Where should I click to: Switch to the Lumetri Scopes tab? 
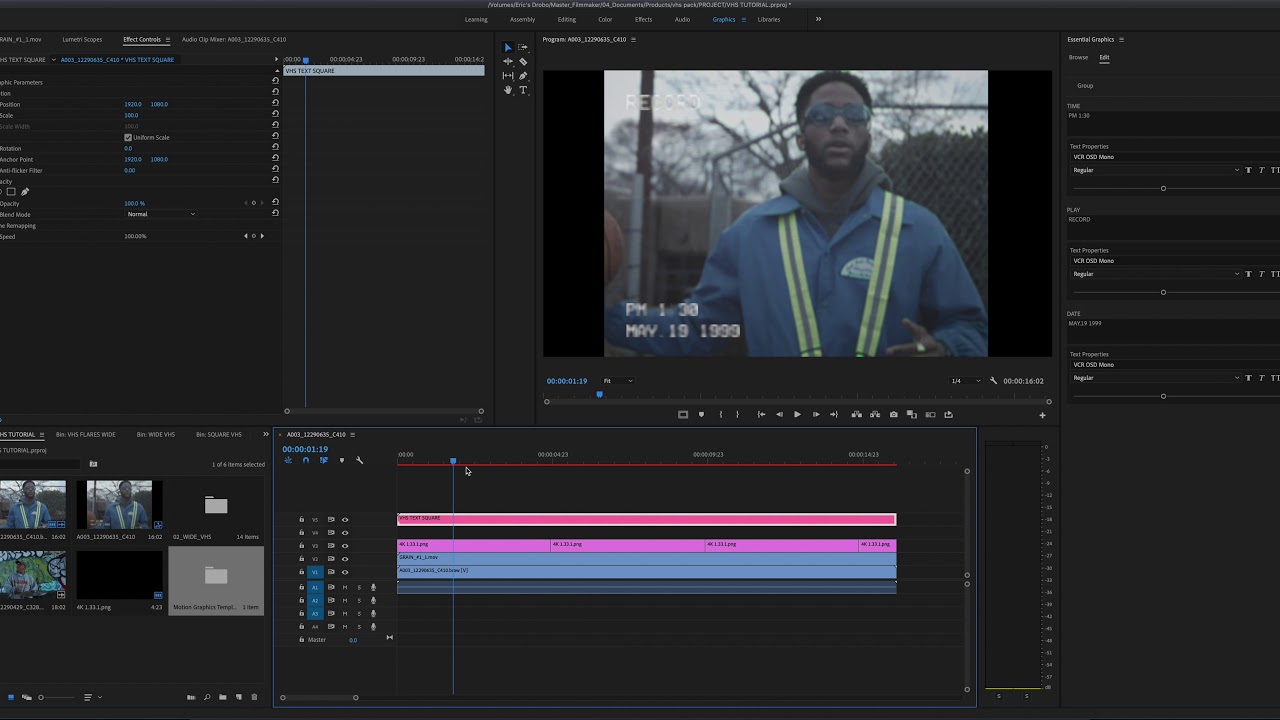click(x=82, y=39)
